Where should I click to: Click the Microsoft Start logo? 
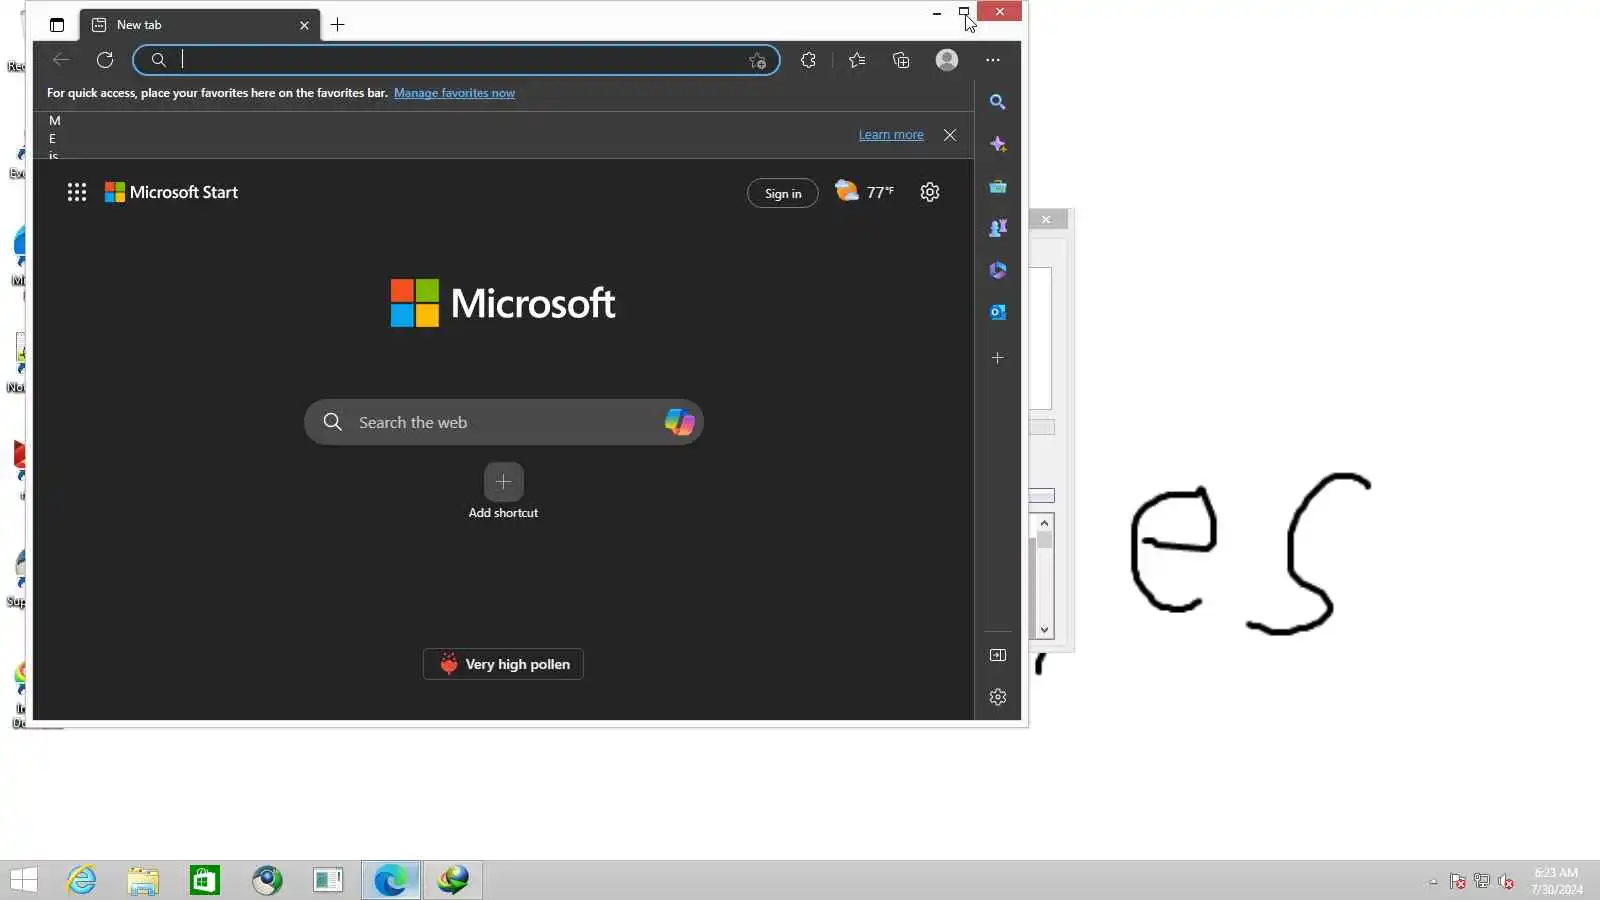click(171, 192)
